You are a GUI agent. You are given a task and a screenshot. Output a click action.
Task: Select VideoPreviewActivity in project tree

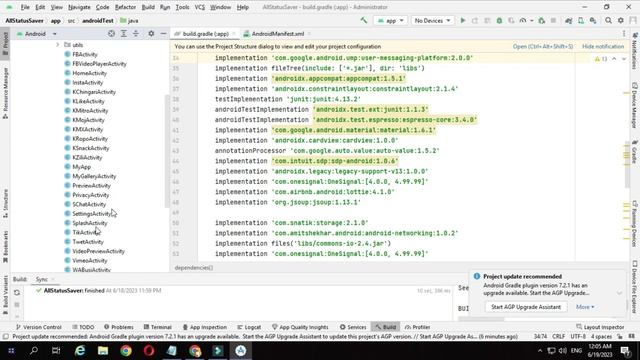[x=98, y=251]
